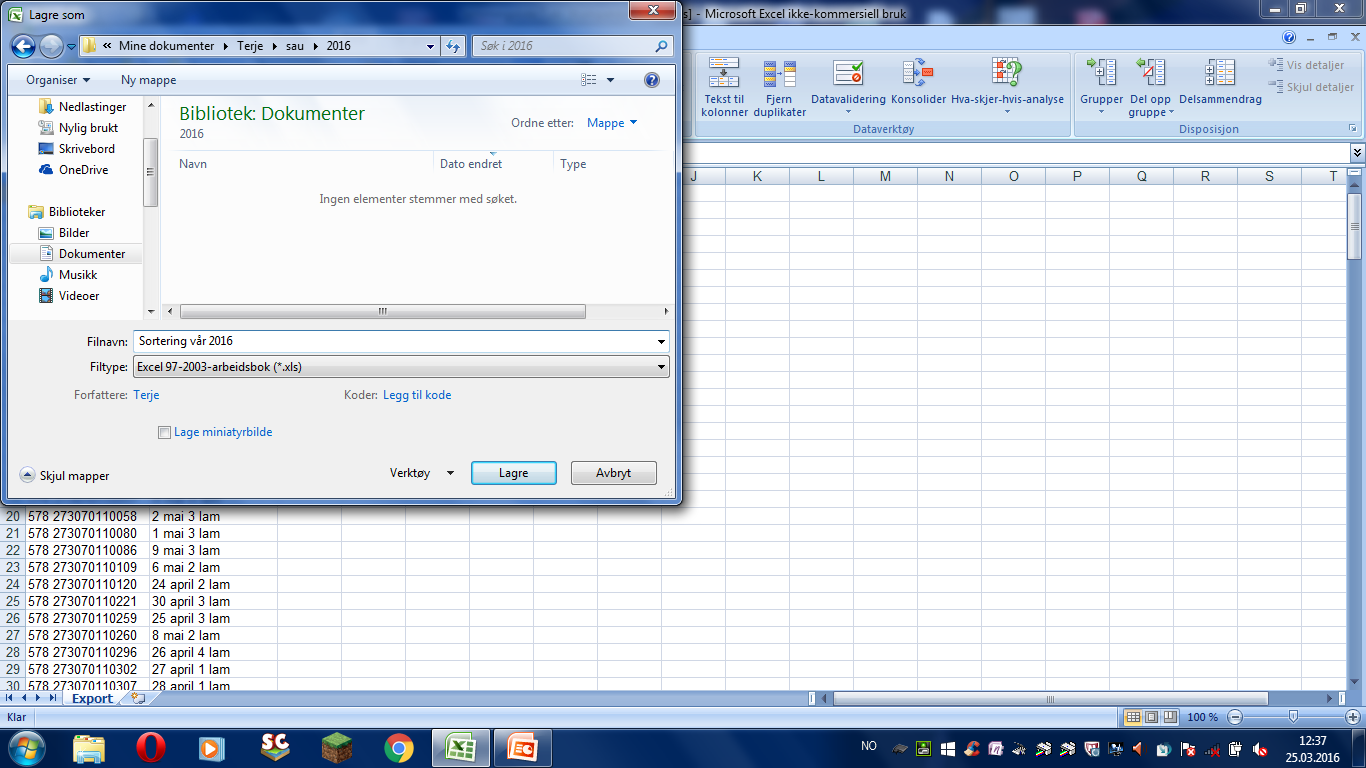Open the Excel help icon in ribbon

[1288, 37]
